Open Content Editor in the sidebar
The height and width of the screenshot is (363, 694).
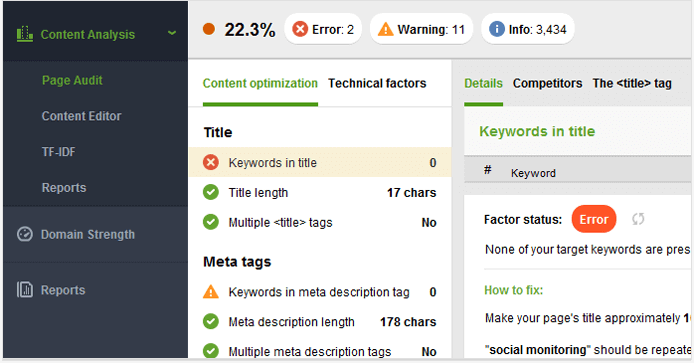coord(81,116)
